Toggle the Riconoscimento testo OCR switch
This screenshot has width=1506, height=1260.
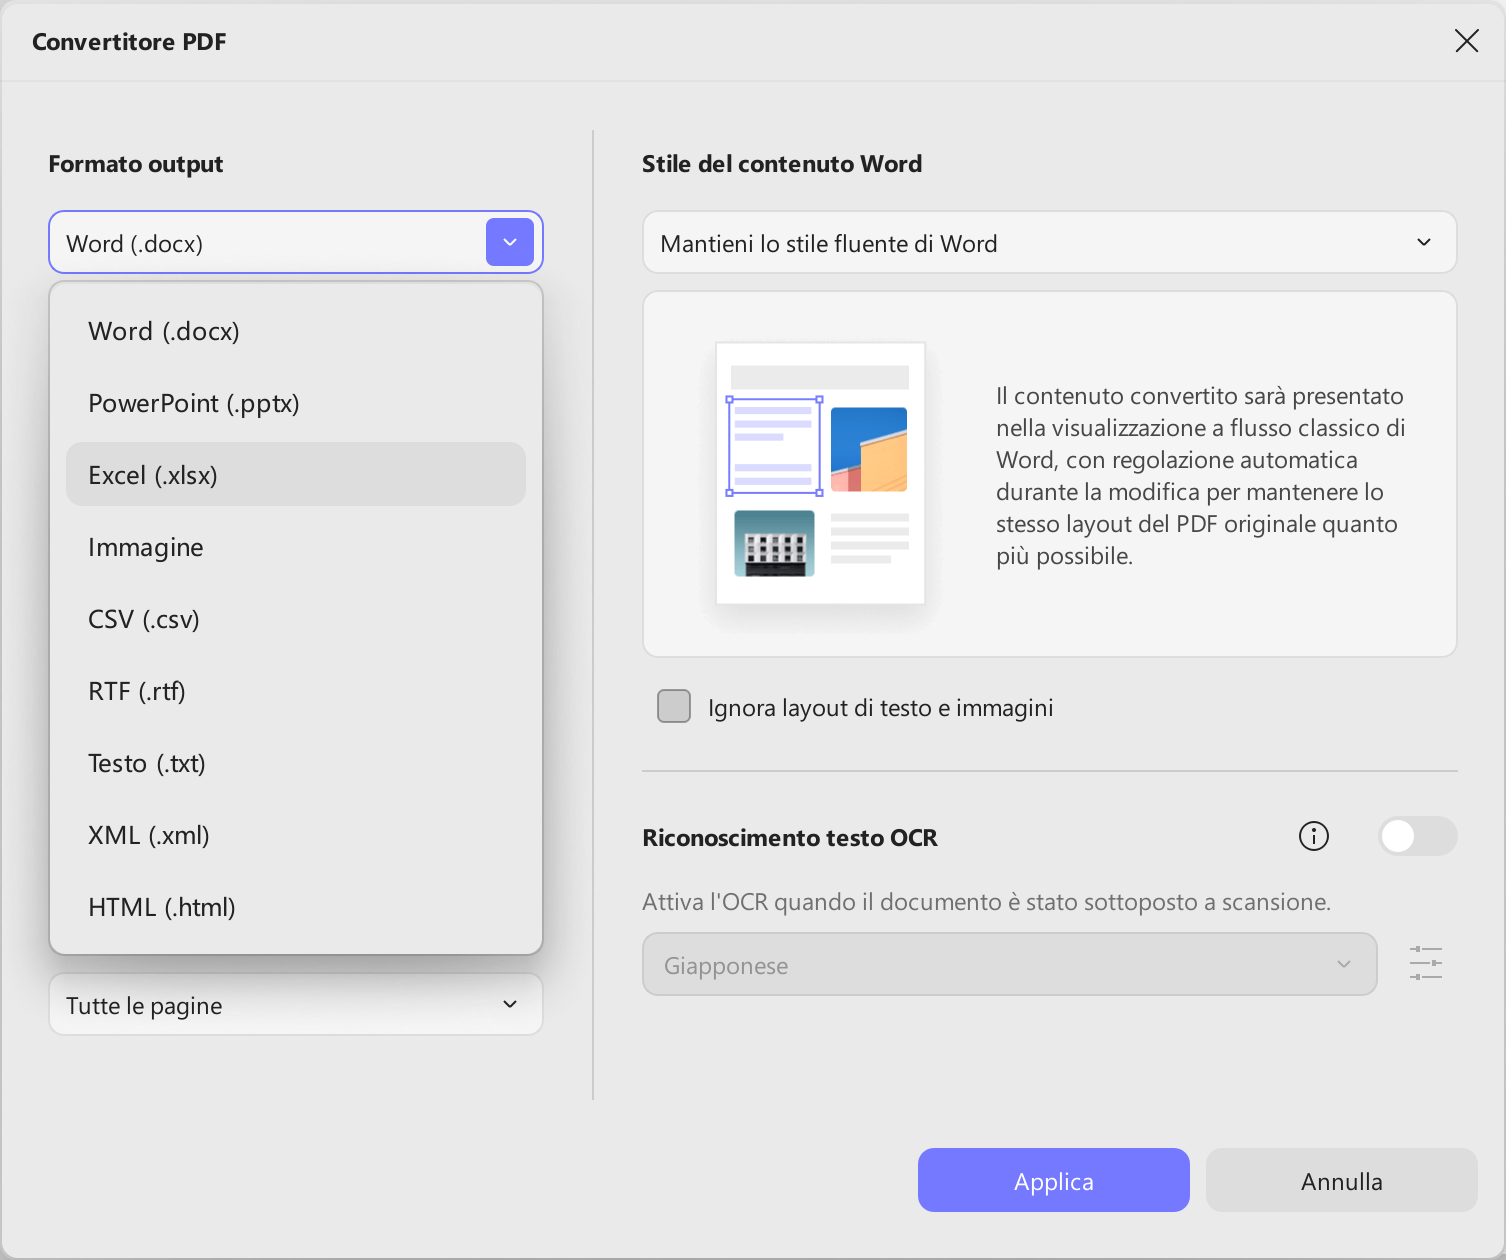tap(1417, 836)
